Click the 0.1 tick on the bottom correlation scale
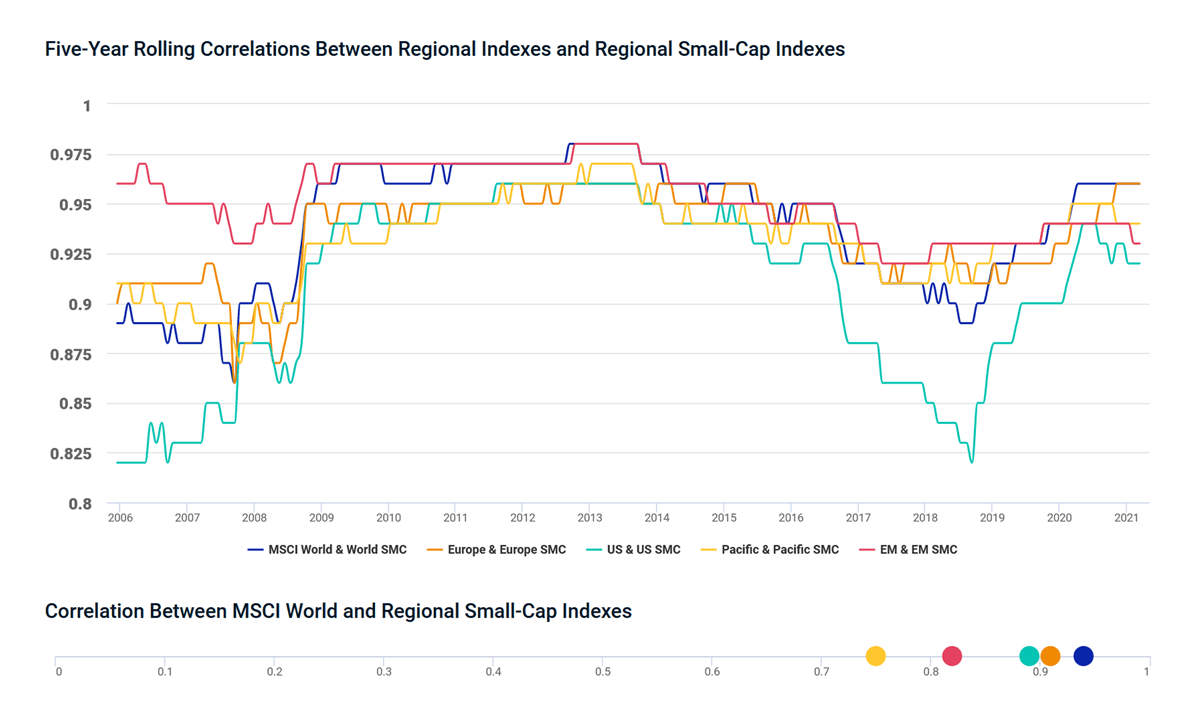The image size is (1200, 713). 167,672
